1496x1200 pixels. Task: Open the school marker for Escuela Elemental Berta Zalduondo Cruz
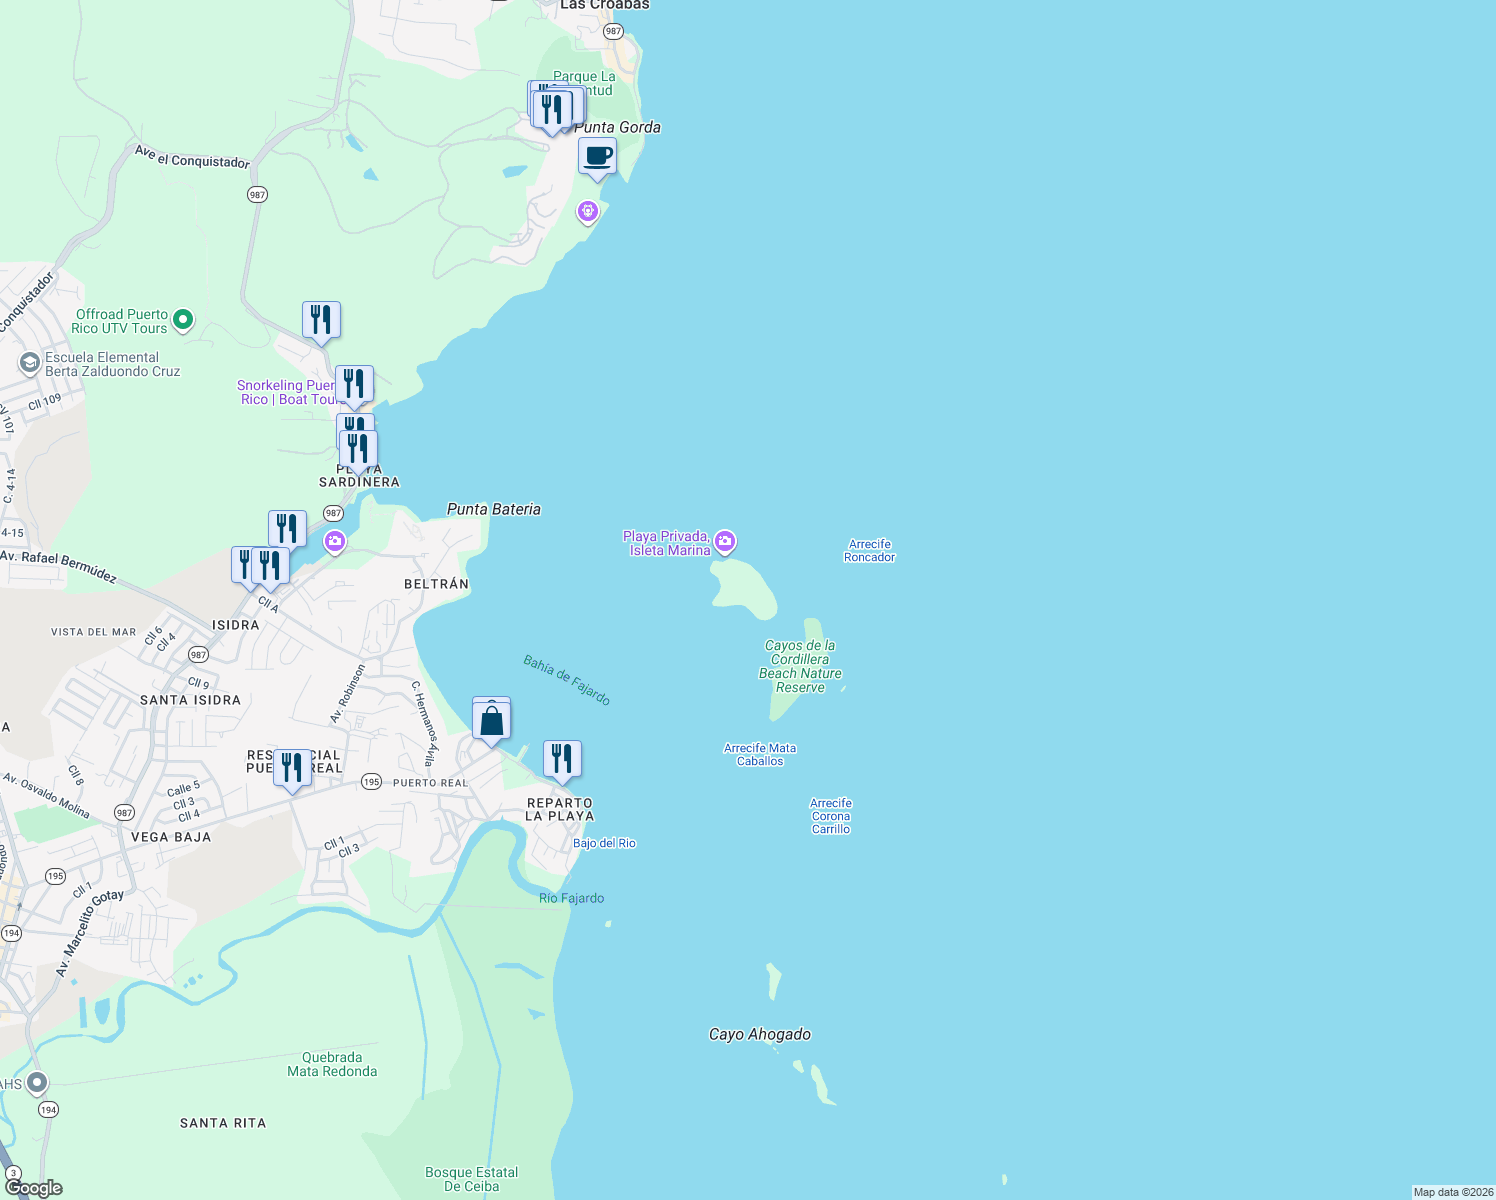pos(31,364)
